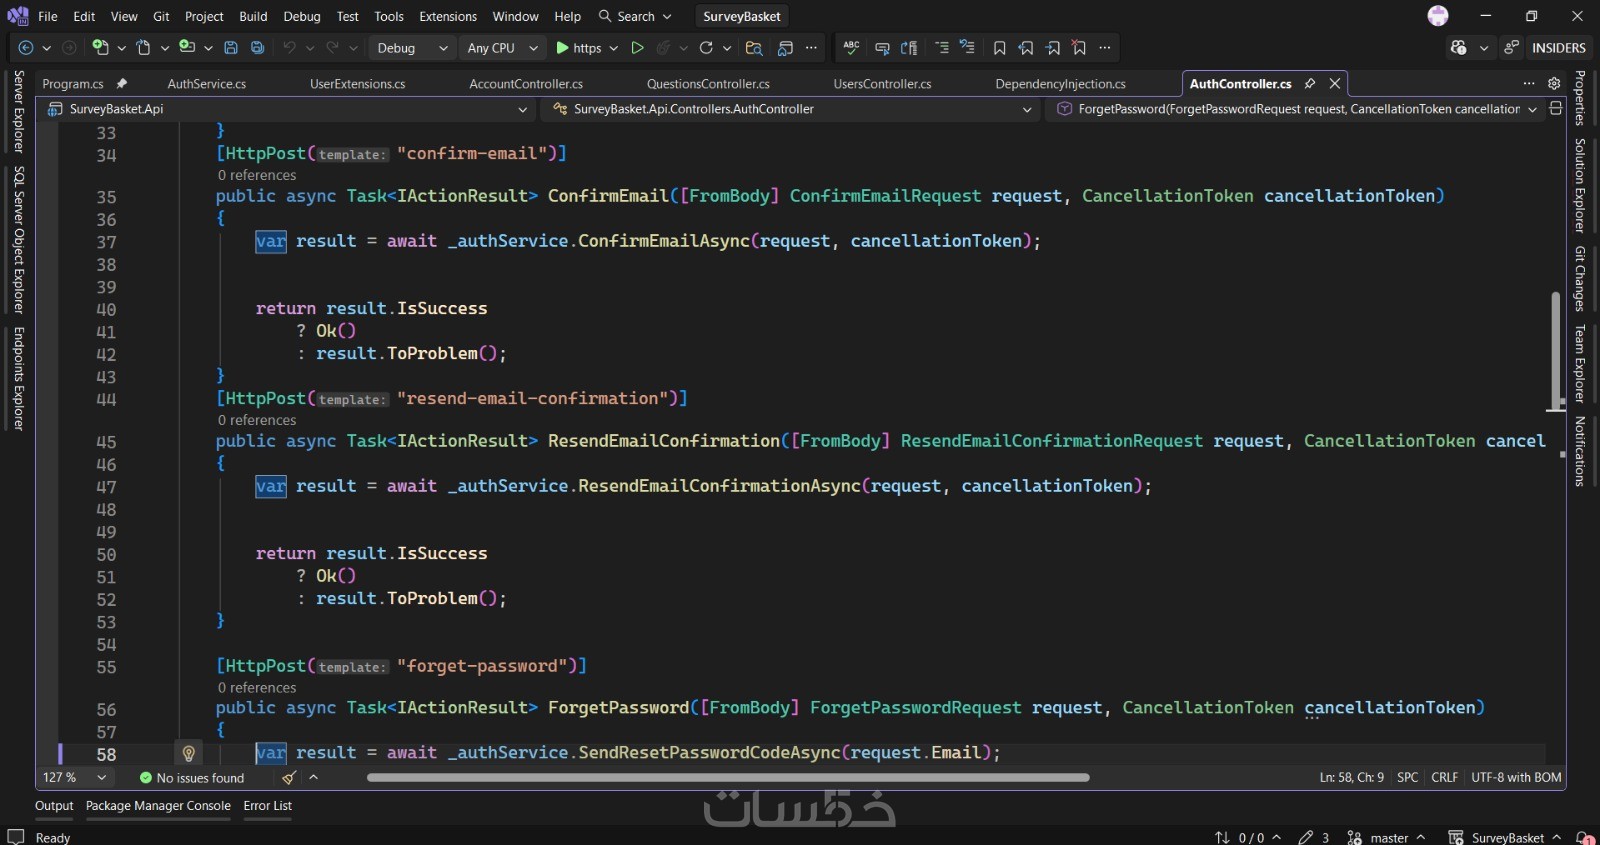The width and height of the screenshot is (1600, 845).
Task: Expand the 127 % zoom level dropdown
Action: [x=101, y=777]
